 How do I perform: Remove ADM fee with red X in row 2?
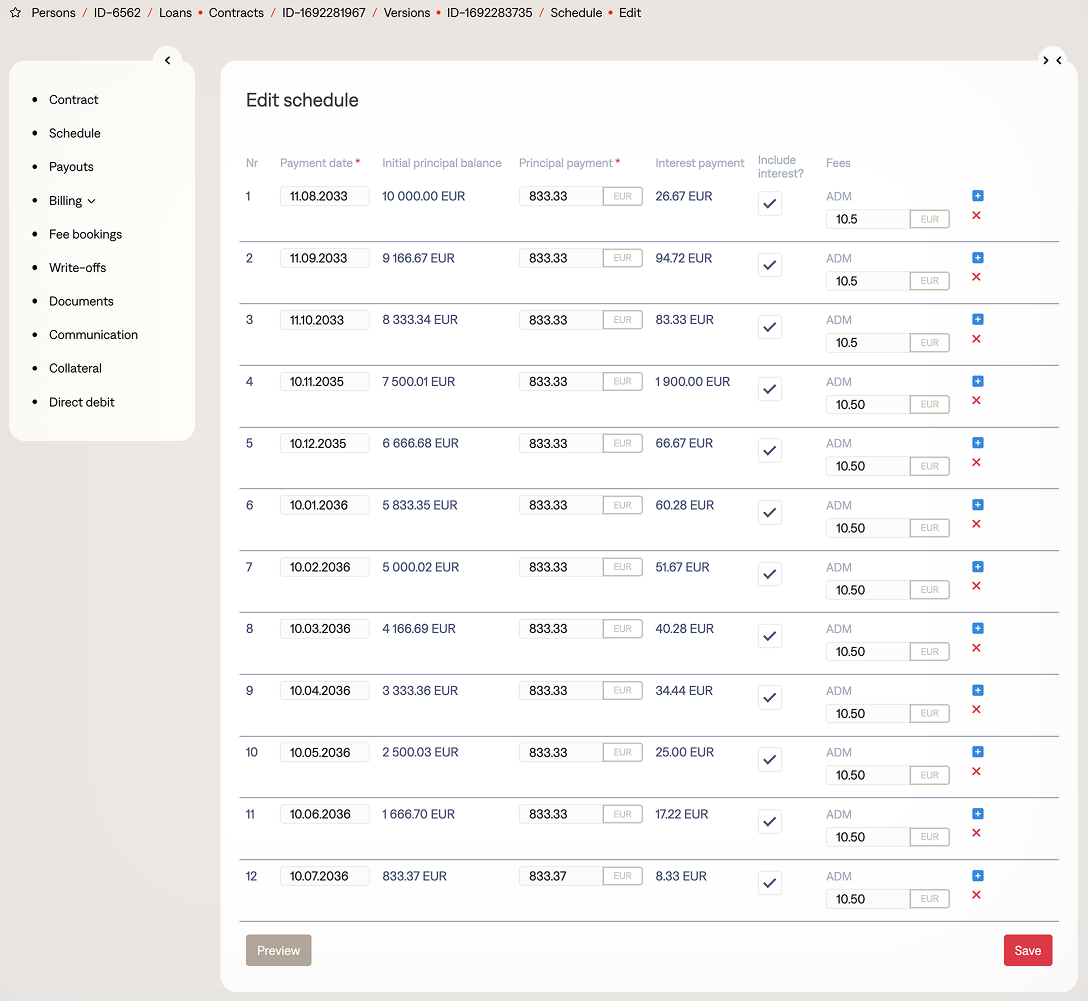(977, 277)
